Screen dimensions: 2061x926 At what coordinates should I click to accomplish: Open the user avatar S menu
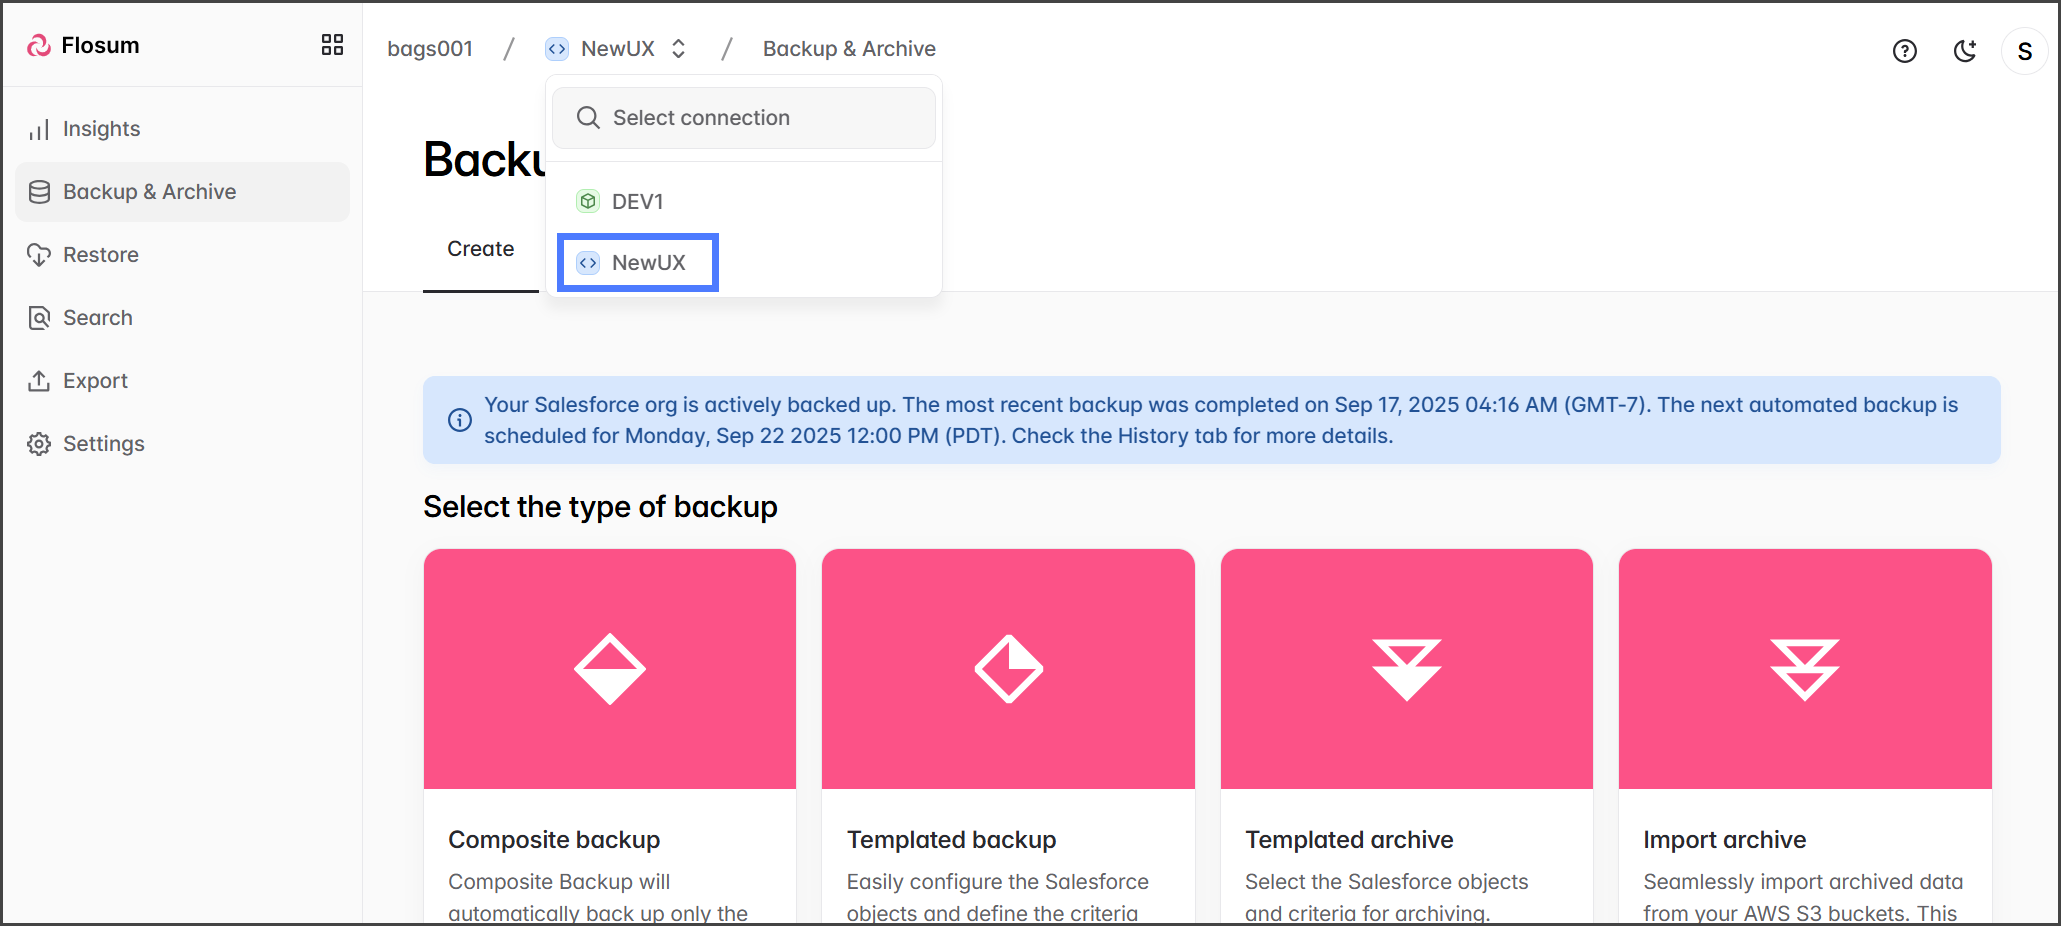click(x=2024, y=51)
